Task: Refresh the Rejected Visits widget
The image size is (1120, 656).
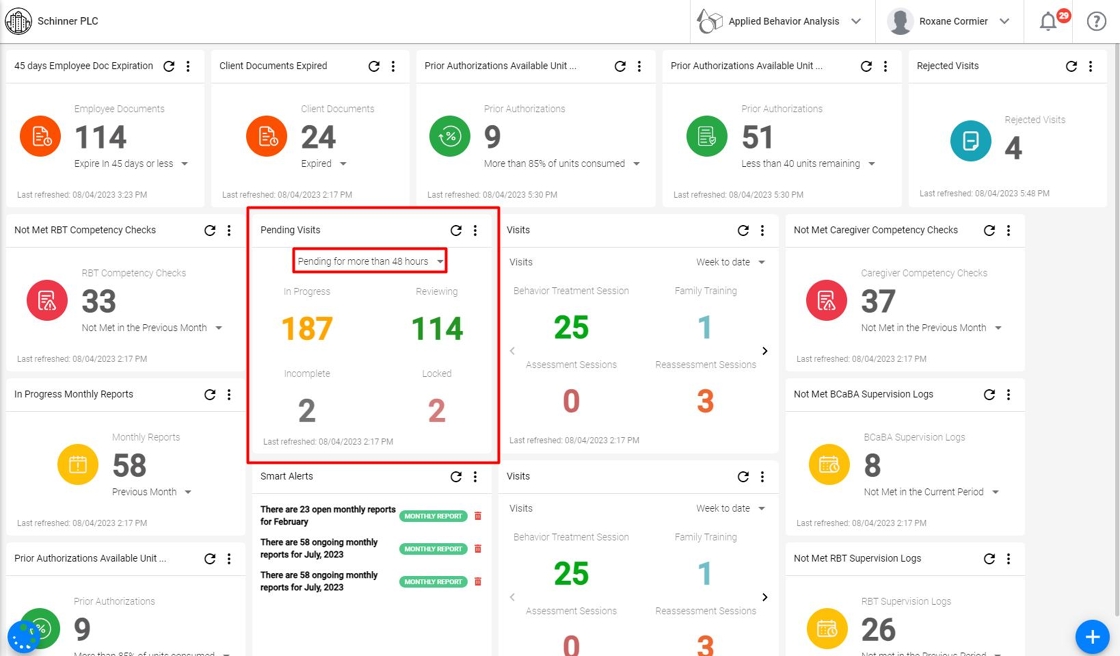Action: (1071, 66)
